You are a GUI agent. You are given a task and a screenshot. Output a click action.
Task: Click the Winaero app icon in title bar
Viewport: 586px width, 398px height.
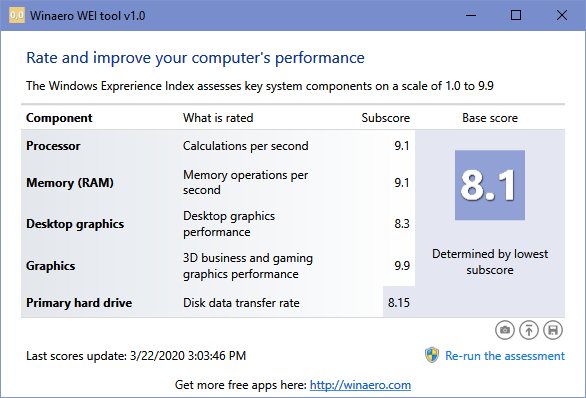pyautogui.click(x=17, y=15)
